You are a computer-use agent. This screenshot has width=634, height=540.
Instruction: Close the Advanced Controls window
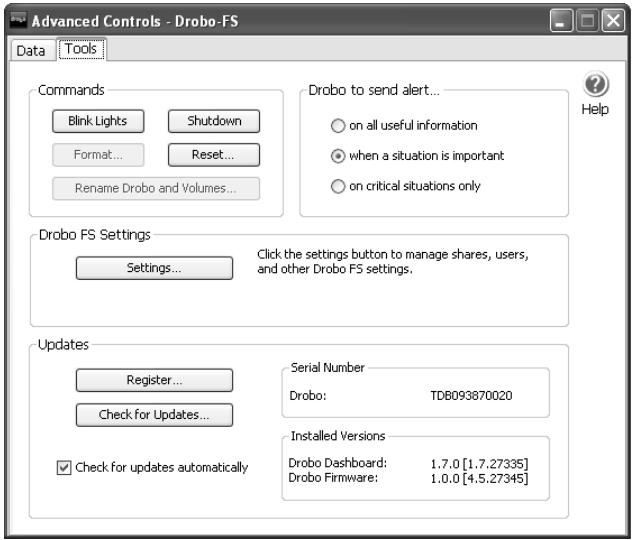point(613,20)
